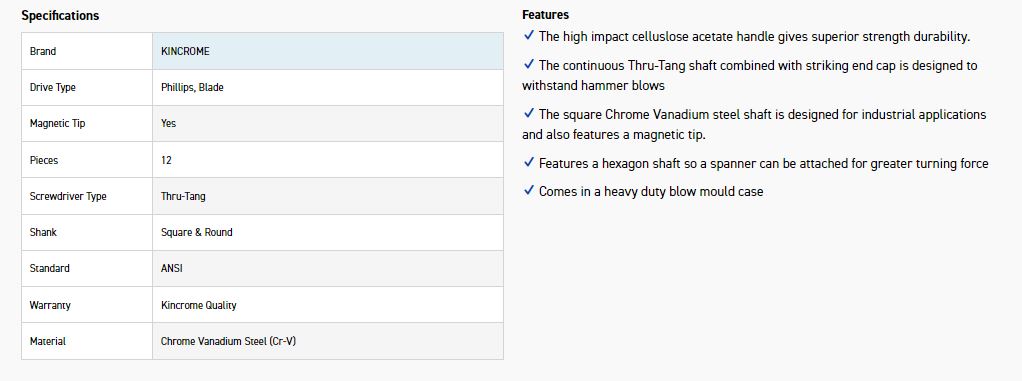
Task: Click the ANSI standard value
Action: (x=171, y=268)
